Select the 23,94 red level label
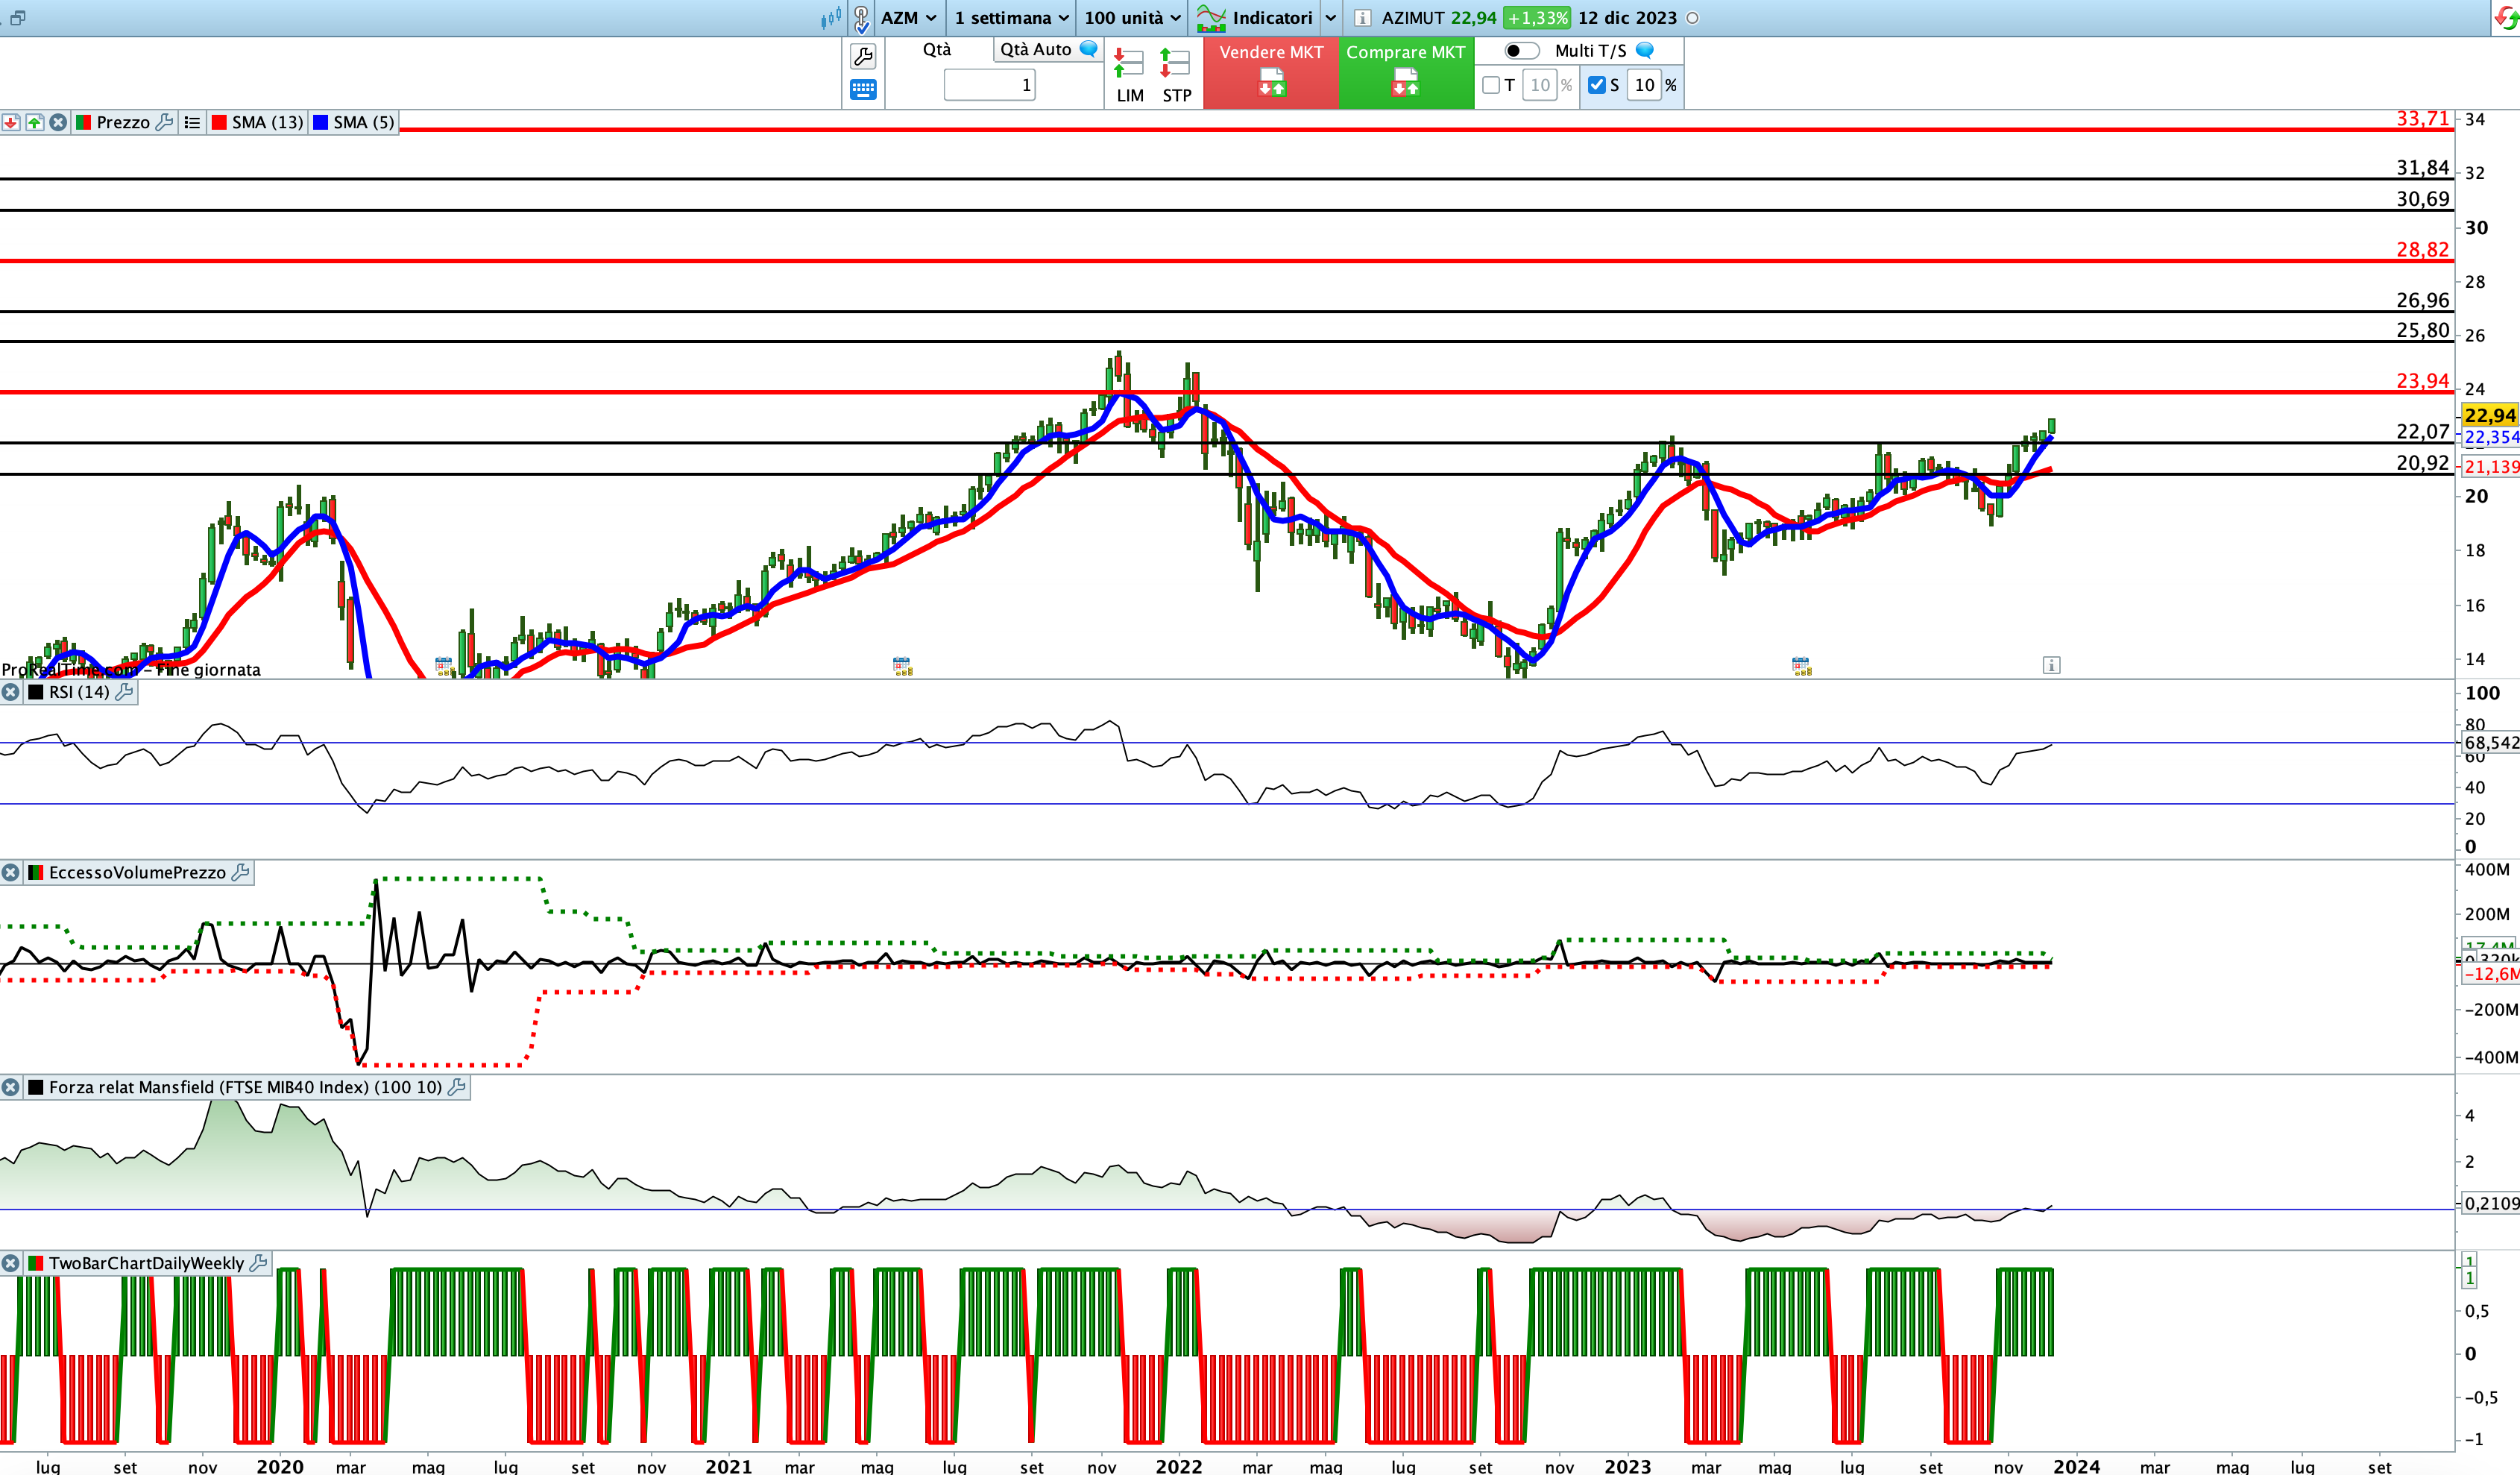The image size is (2520, 1475). click(x=2422, y=380)
